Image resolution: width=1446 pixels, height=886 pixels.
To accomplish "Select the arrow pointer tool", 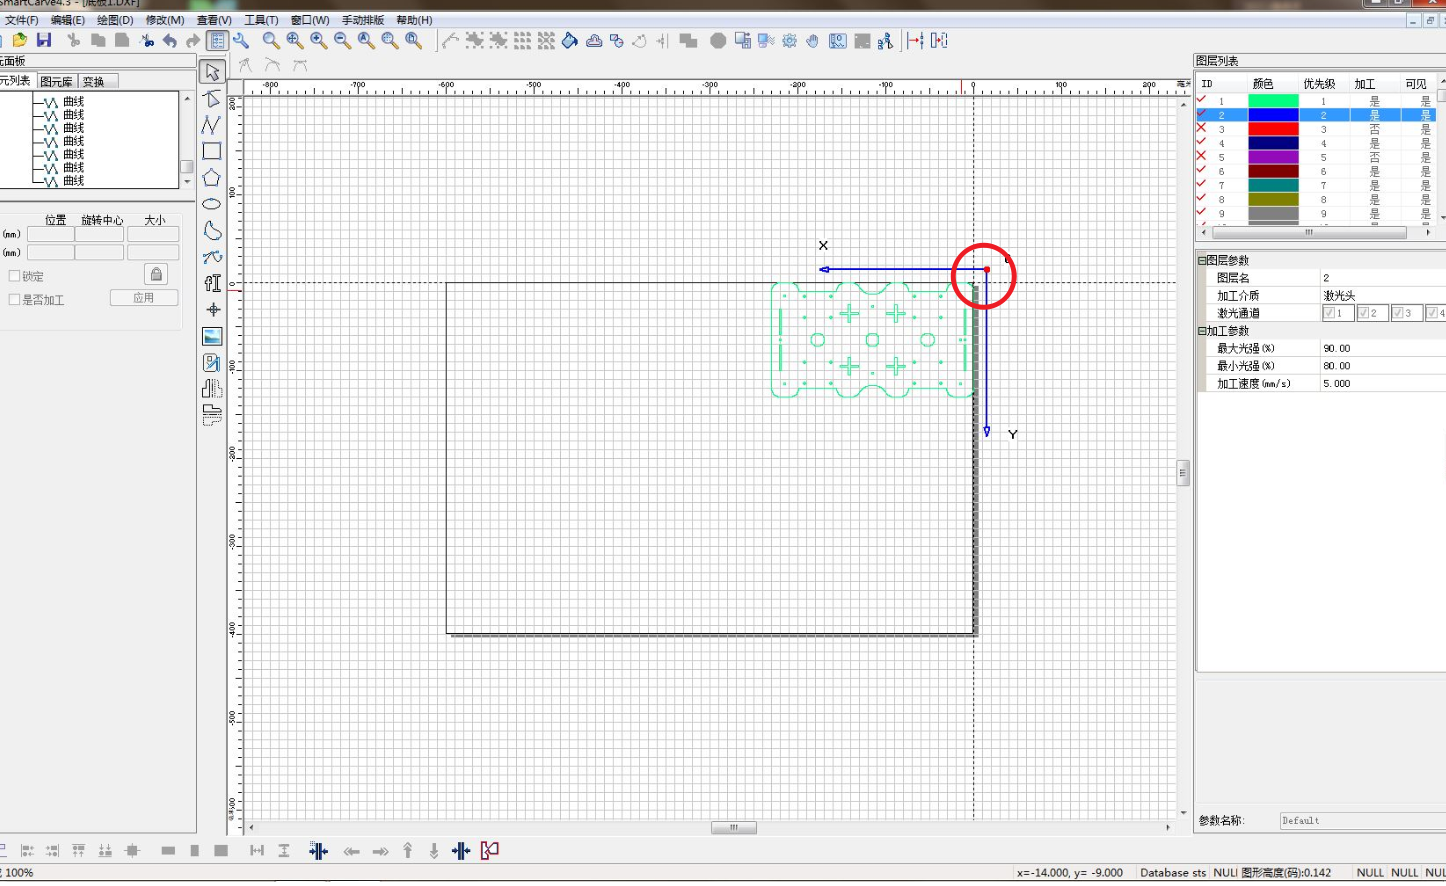I will click(x=212, y=72).
